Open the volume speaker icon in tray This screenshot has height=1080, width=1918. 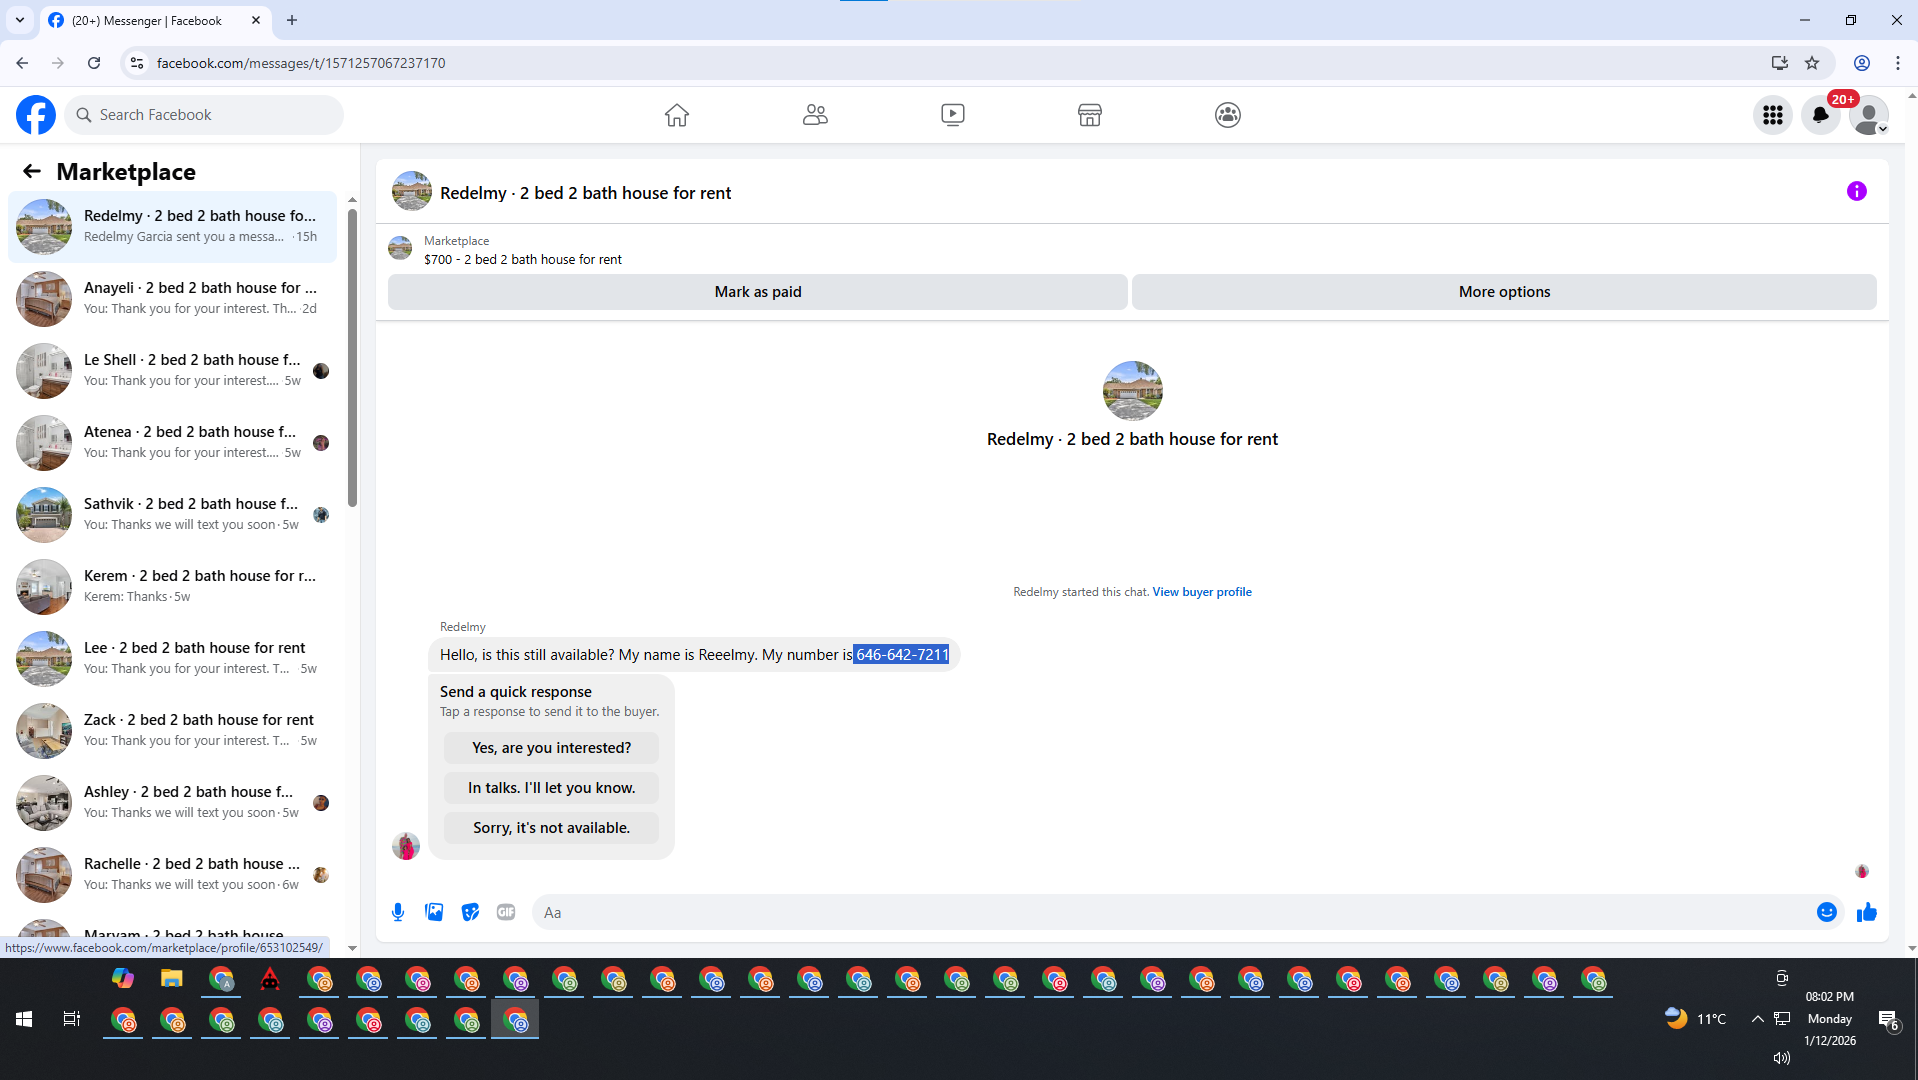[x=1781, y=1058]
